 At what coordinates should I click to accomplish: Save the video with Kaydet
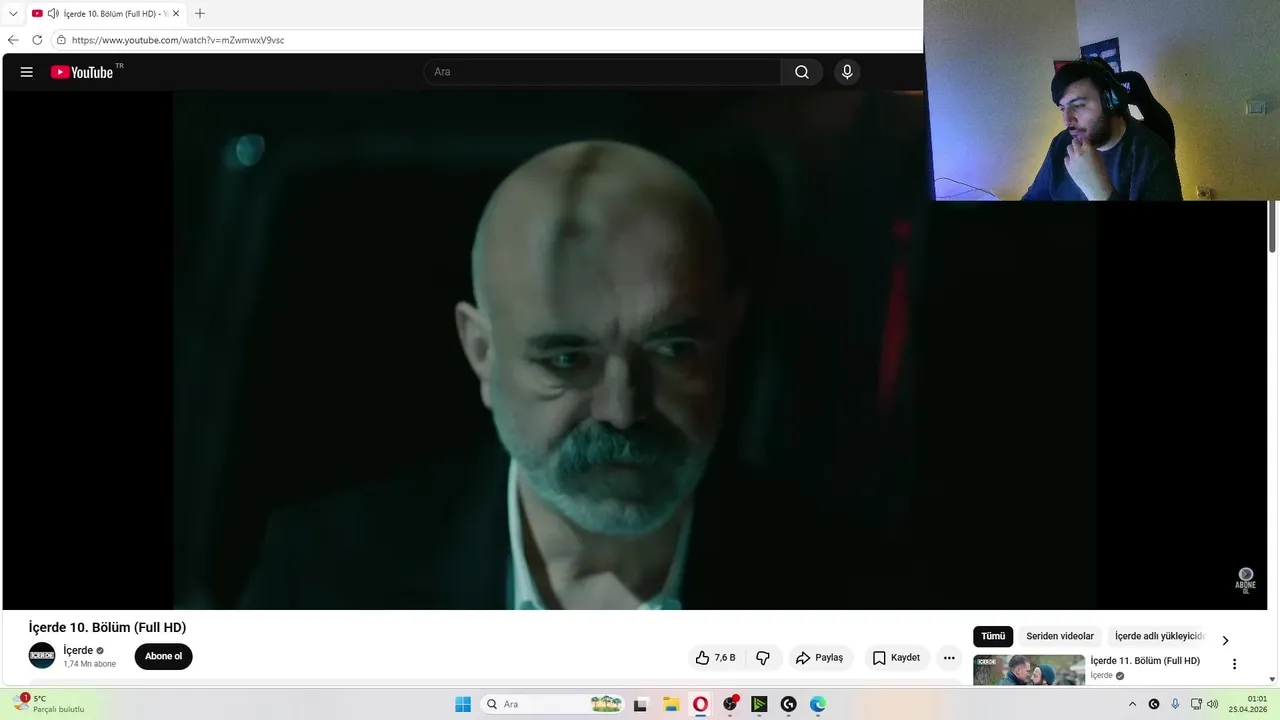[896, 657]
